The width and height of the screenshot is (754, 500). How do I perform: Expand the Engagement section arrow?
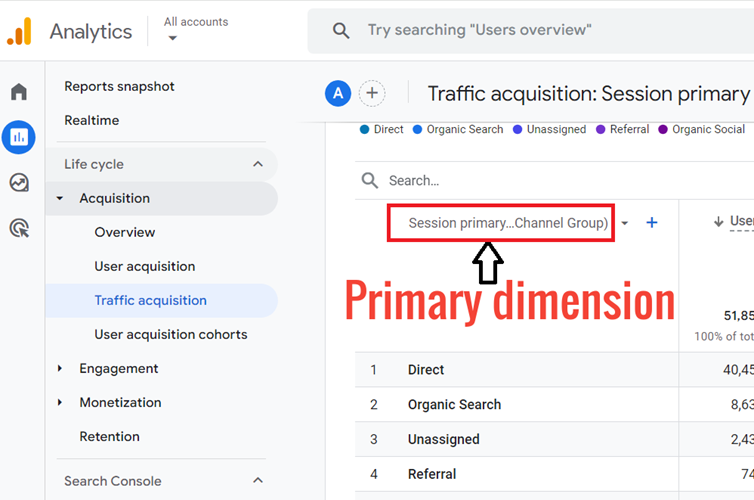[x=60, y=368]
